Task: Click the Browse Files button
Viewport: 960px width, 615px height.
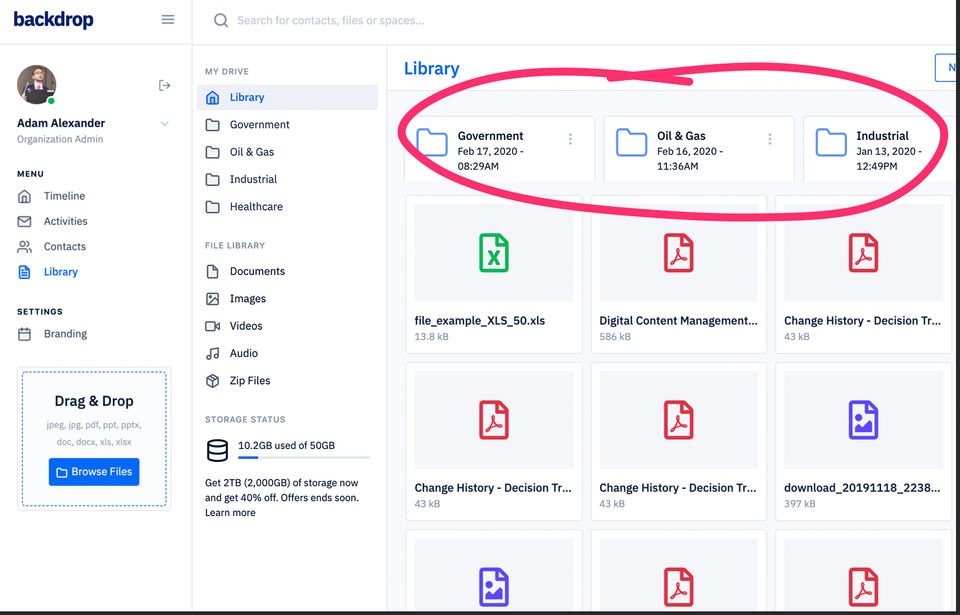Action: click(94, 472)
